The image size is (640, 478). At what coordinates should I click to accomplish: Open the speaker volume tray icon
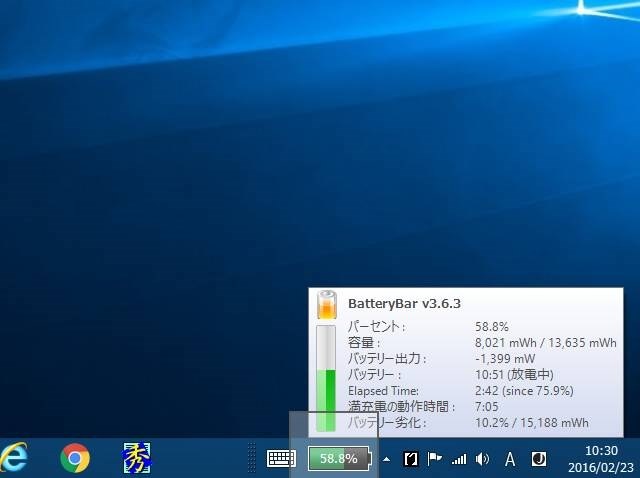pos(482,459)
